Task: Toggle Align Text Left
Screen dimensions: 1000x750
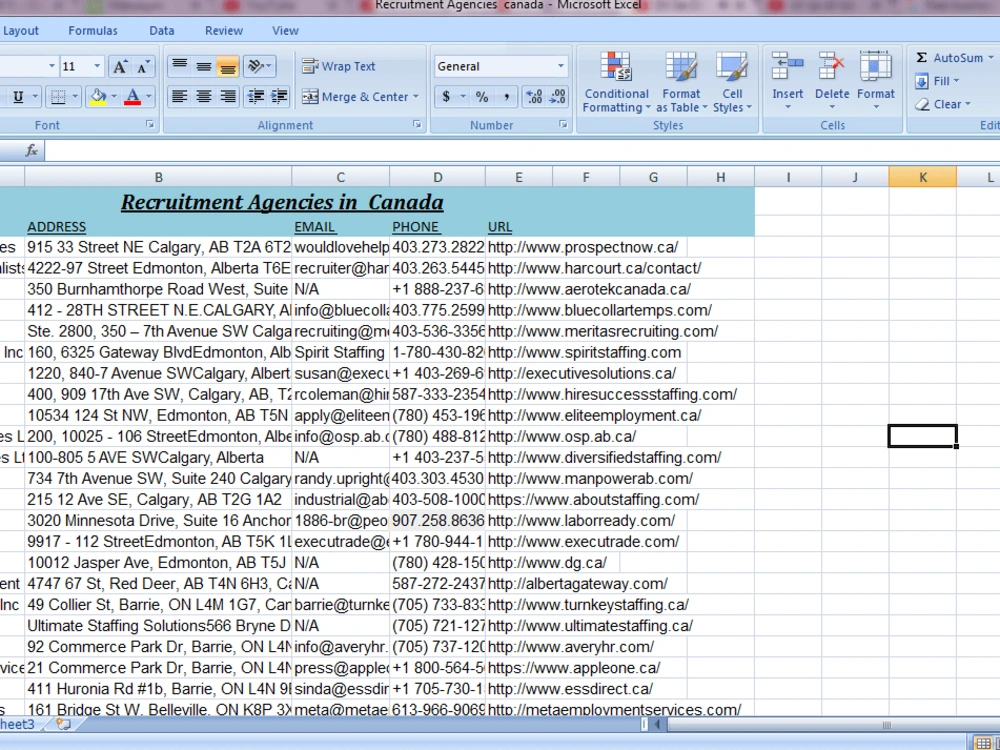Action: pyautogui.click(x=180, y=97)
